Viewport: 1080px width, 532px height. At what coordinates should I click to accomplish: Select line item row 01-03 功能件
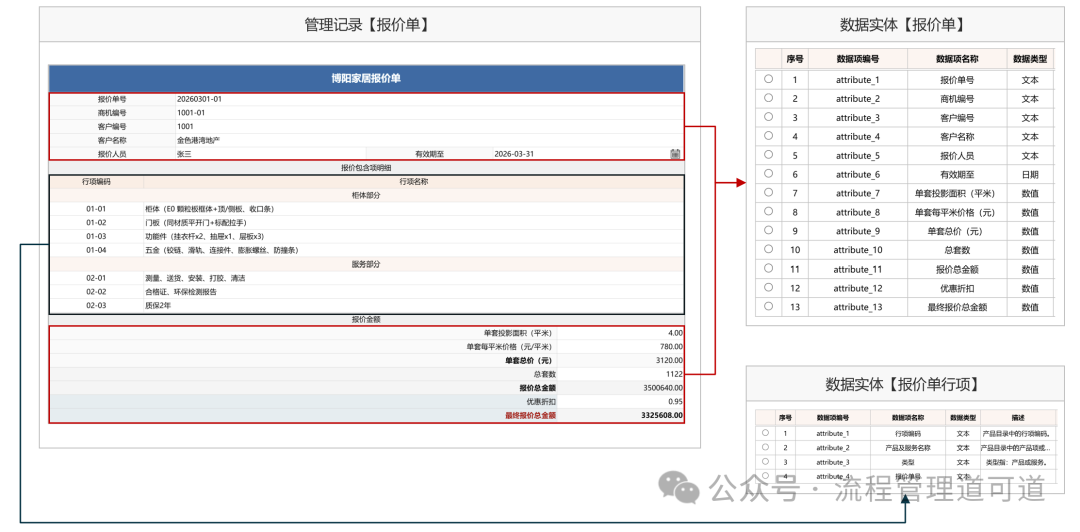pos(366,236)
